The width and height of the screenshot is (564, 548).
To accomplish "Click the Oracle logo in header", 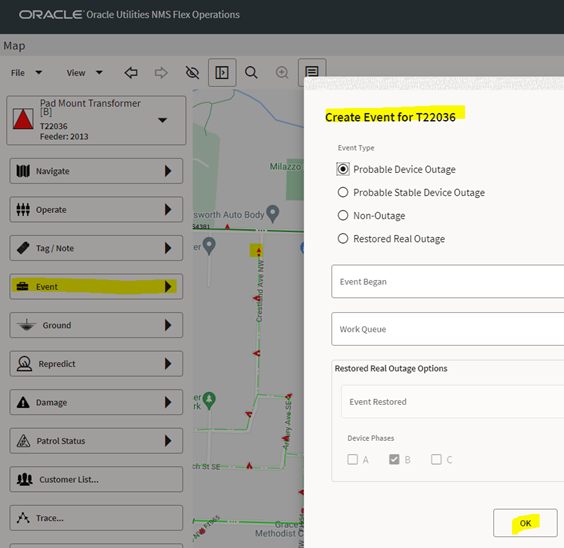I will 51,15.
